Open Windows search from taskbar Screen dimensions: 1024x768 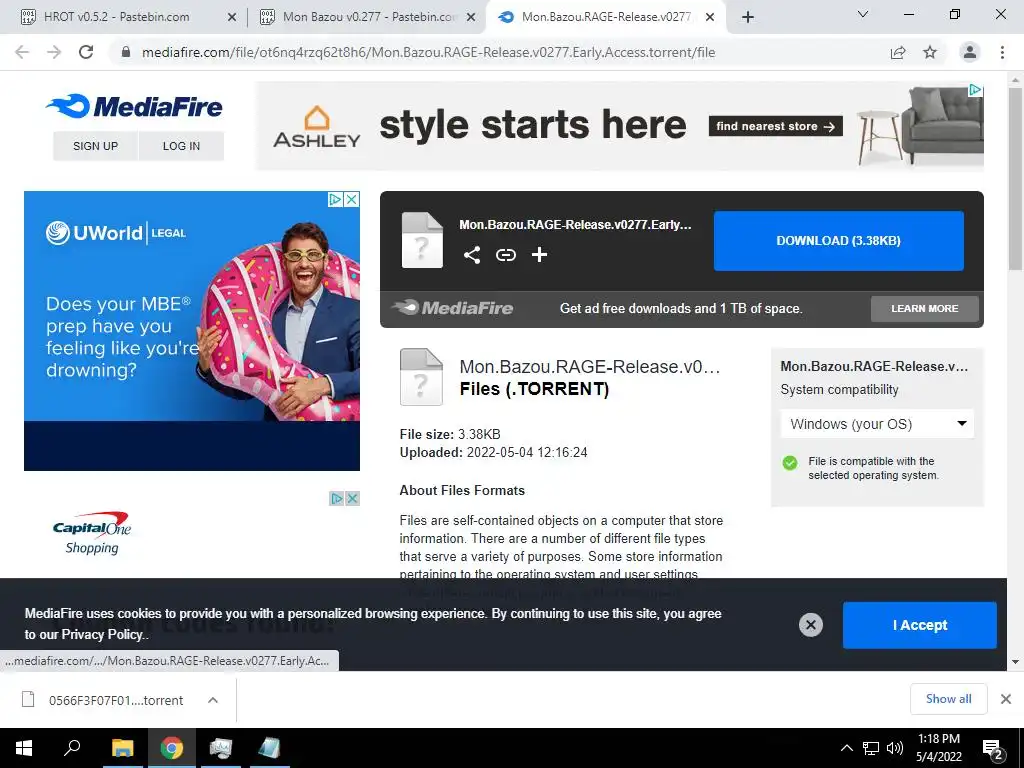tap(72, 748)
